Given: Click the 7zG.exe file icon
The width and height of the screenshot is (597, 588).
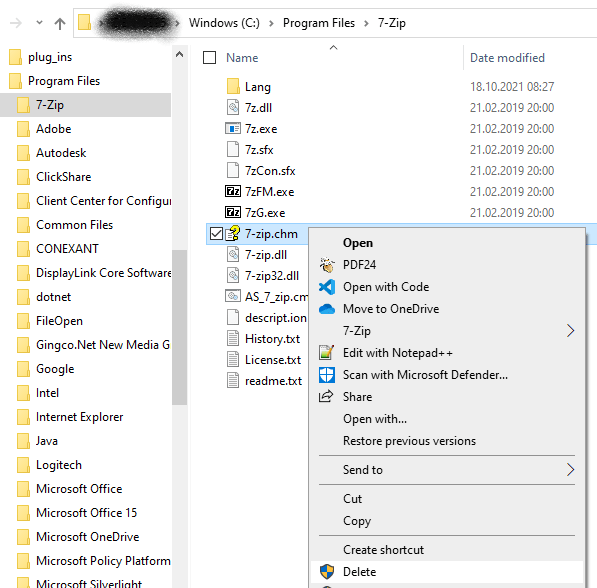Looking at the screenshot, I should coord(233,212).
